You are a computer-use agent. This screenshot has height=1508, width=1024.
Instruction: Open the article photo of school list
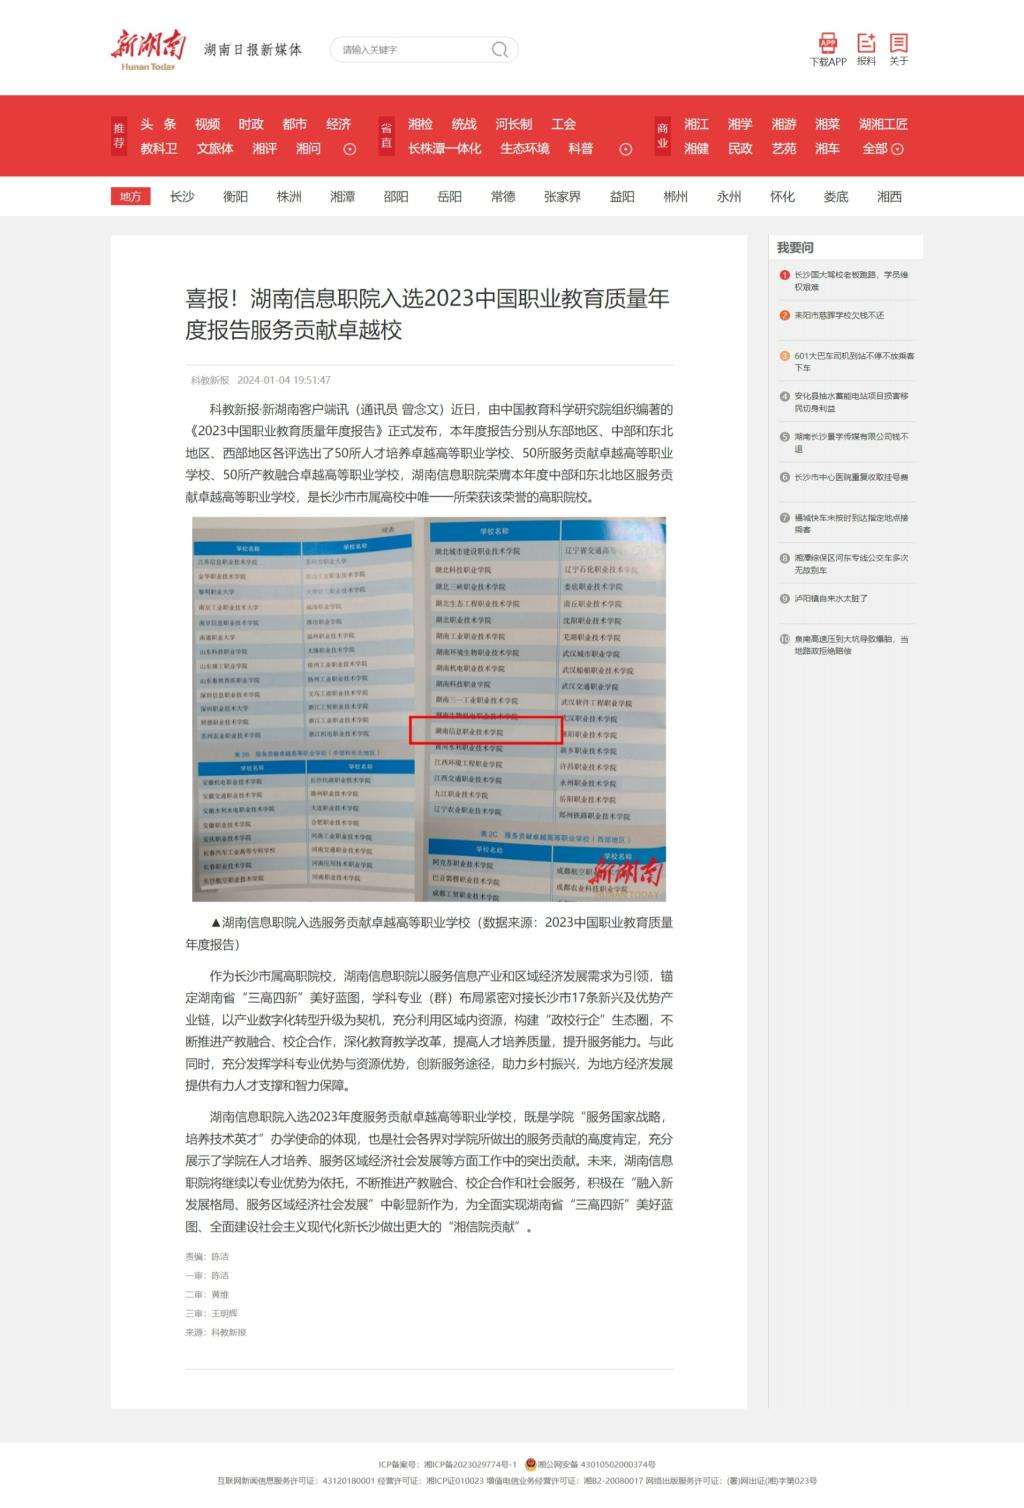click(x=429, y=709)
